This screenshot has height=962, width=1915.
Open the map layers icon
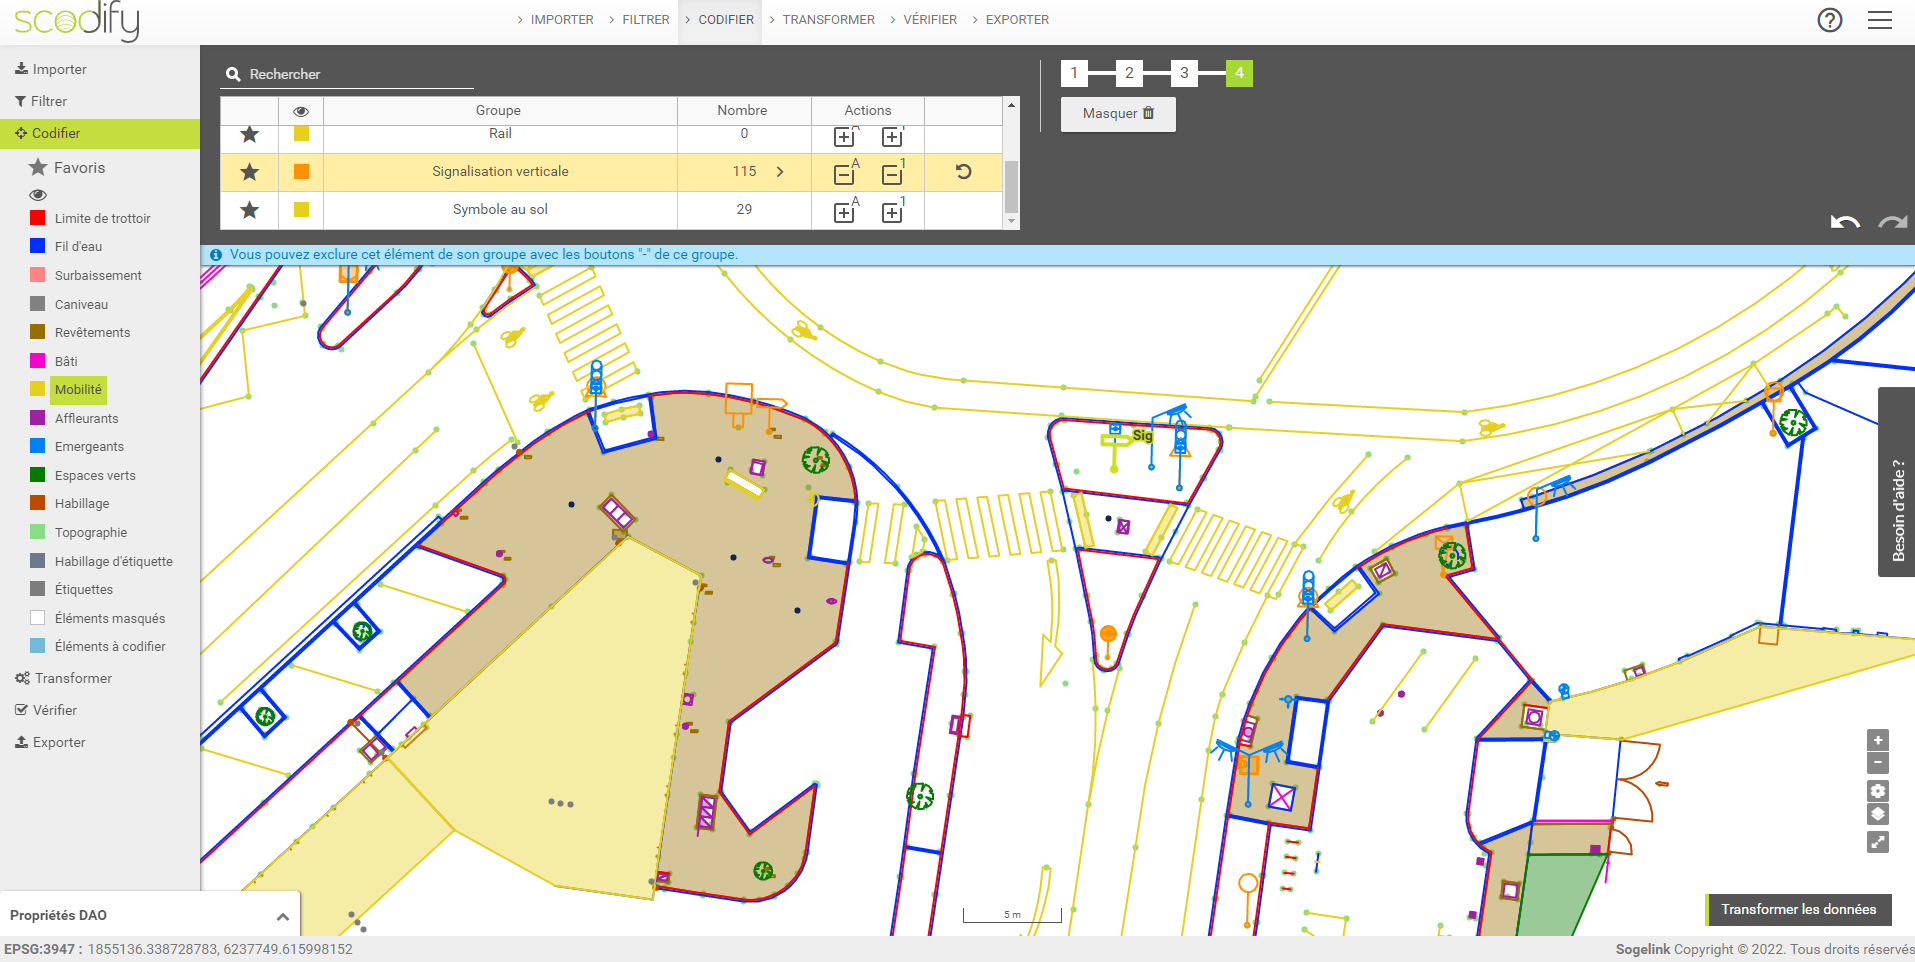pyautogui.click(x=1877, y=815)
